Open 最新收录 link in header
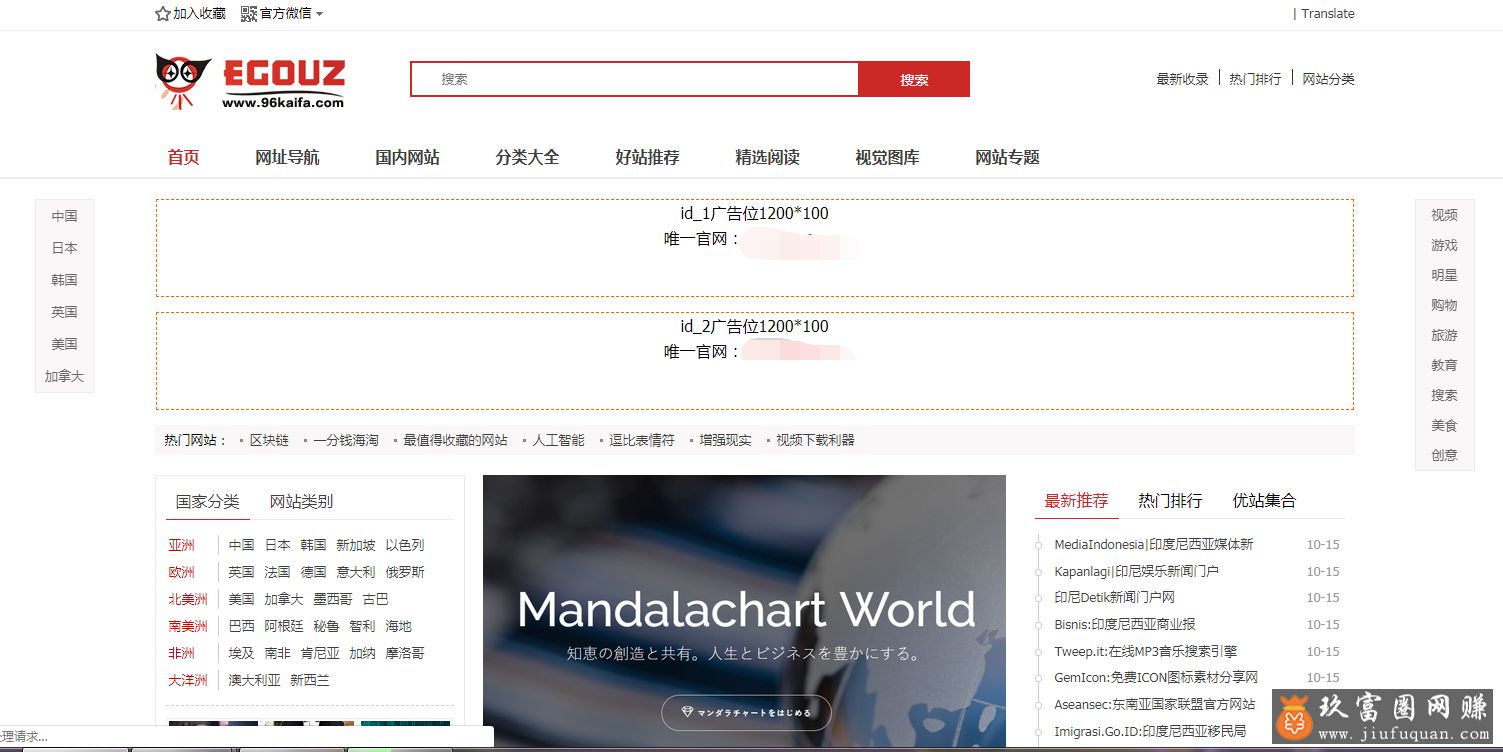Image resolution: width=1503 pixels, height=752 pixels. click(x=1182, y=79)
